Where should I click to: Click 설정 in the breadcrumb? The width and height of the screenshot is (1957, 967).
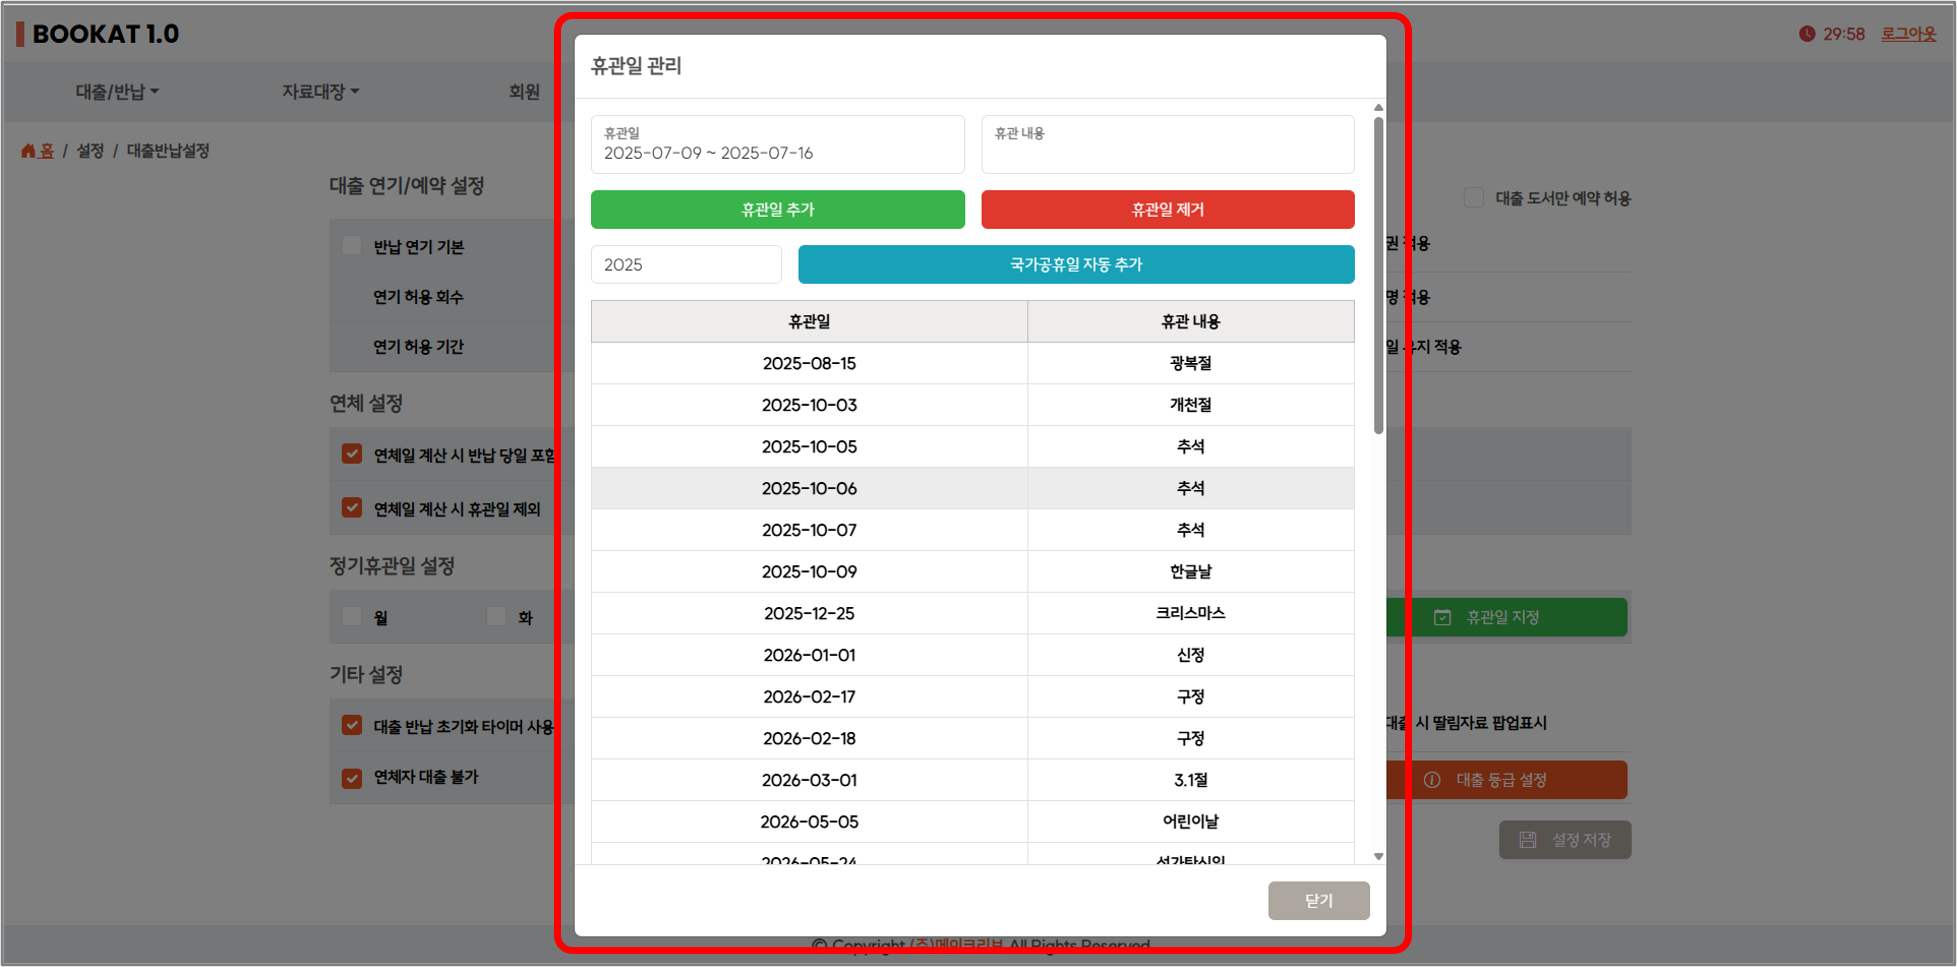coord(90,151)
